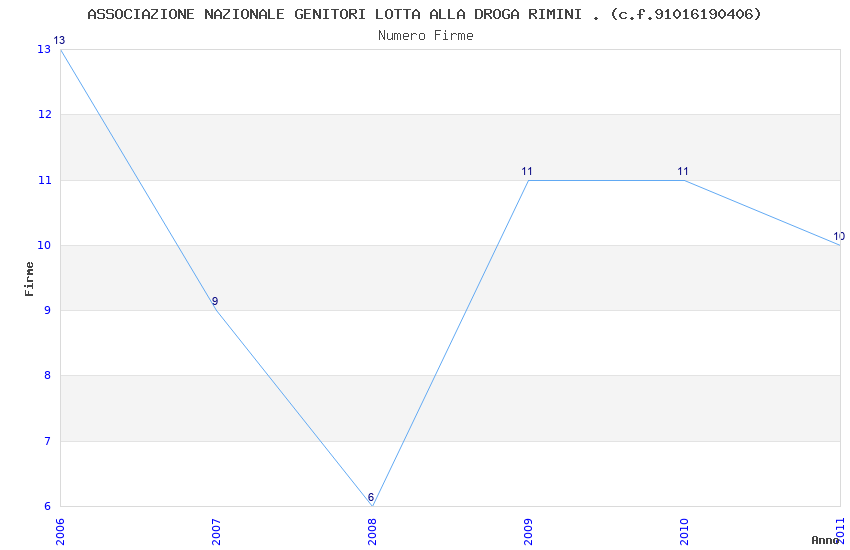Select the 2007 data point labeled 9
Image resolution: width=850 pixels, height=550 pixels.
pos(216,310)
